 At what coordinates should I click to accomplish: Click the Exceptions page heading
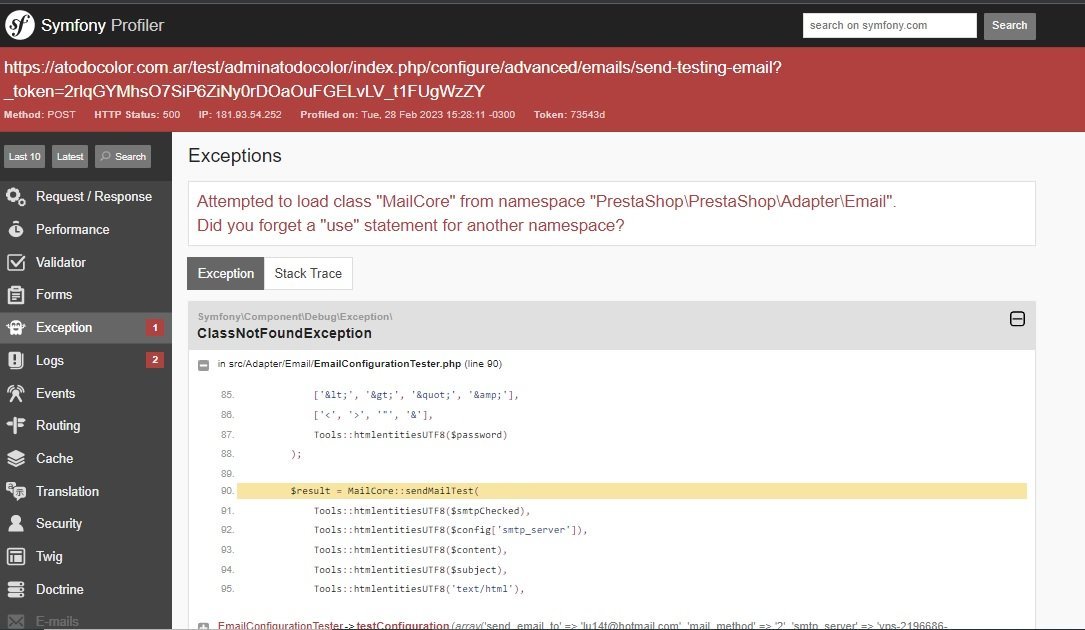235,156
